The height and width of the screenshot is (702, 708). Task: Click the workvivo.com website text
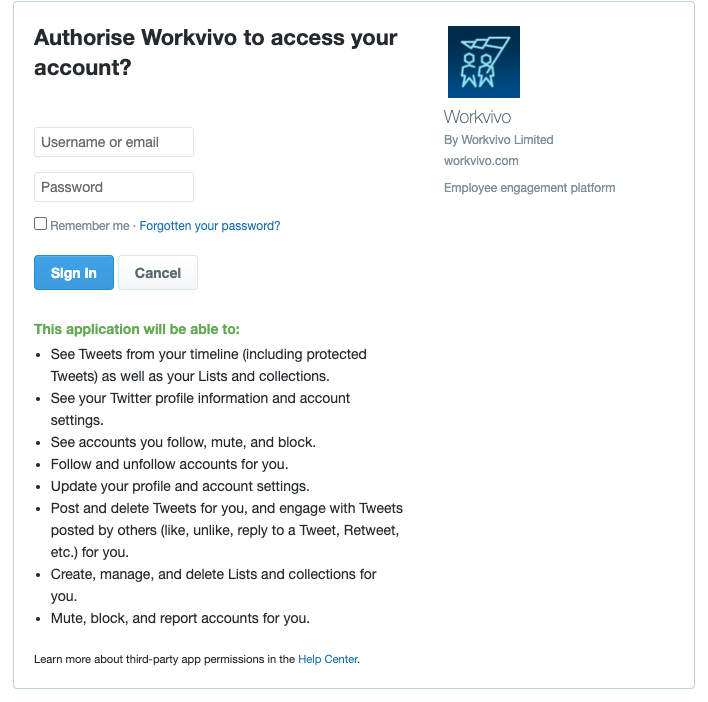pos(481,161)
